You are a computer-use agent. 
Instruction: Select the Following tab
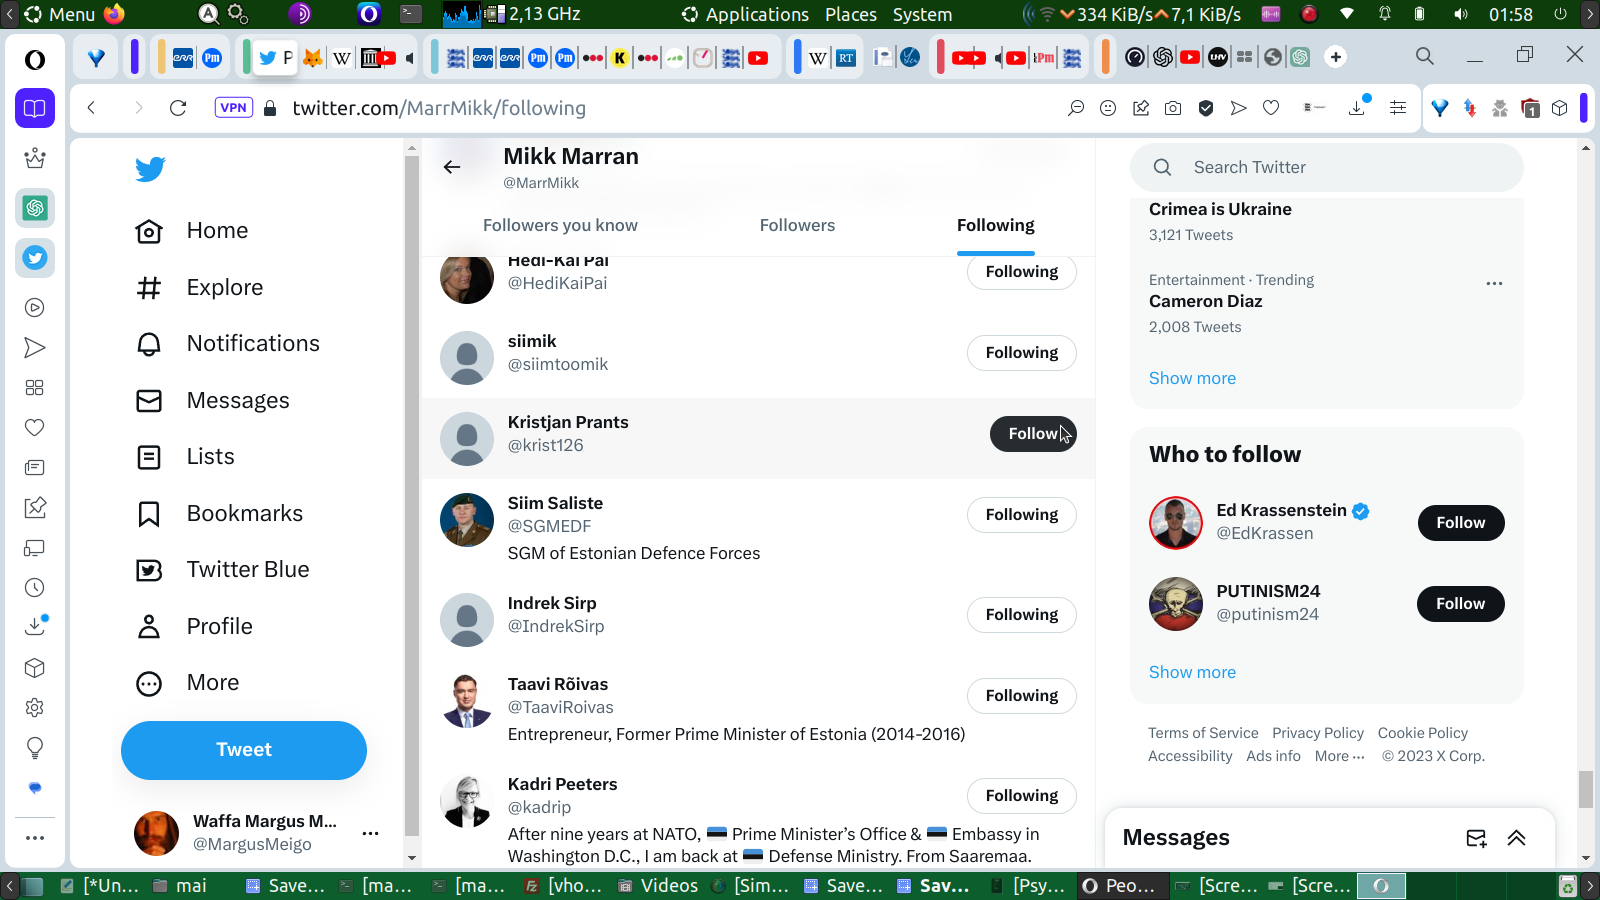coord(996,226)
